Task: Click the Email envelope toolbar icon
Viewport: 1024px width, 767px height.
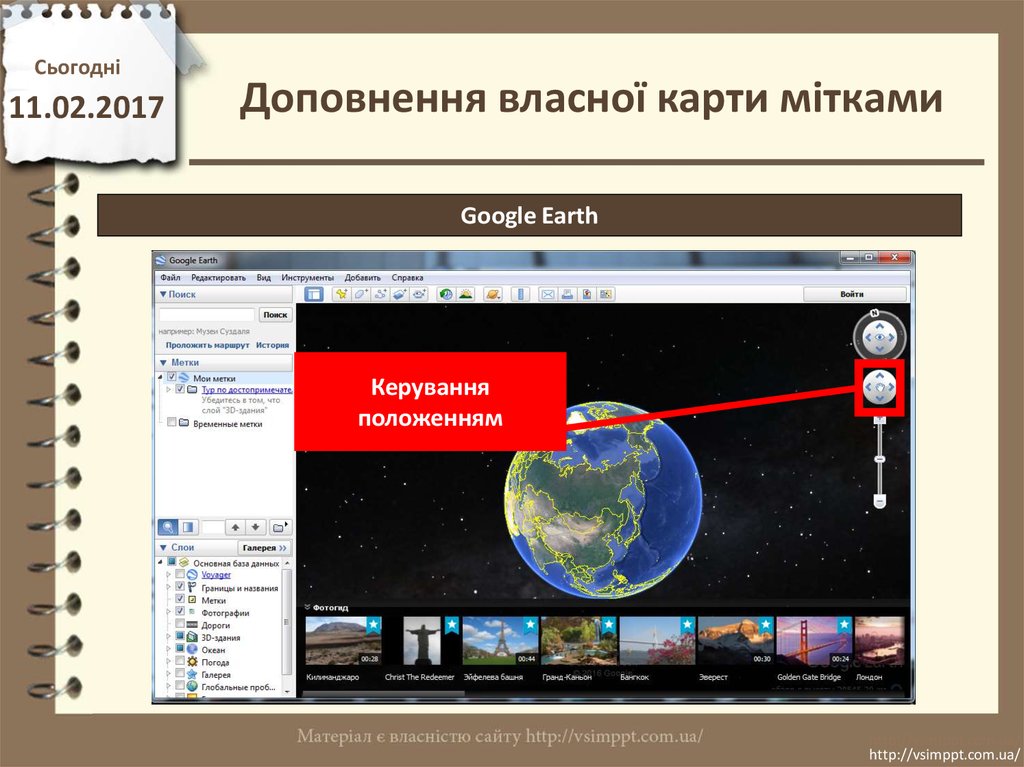Action: (547, 294)
